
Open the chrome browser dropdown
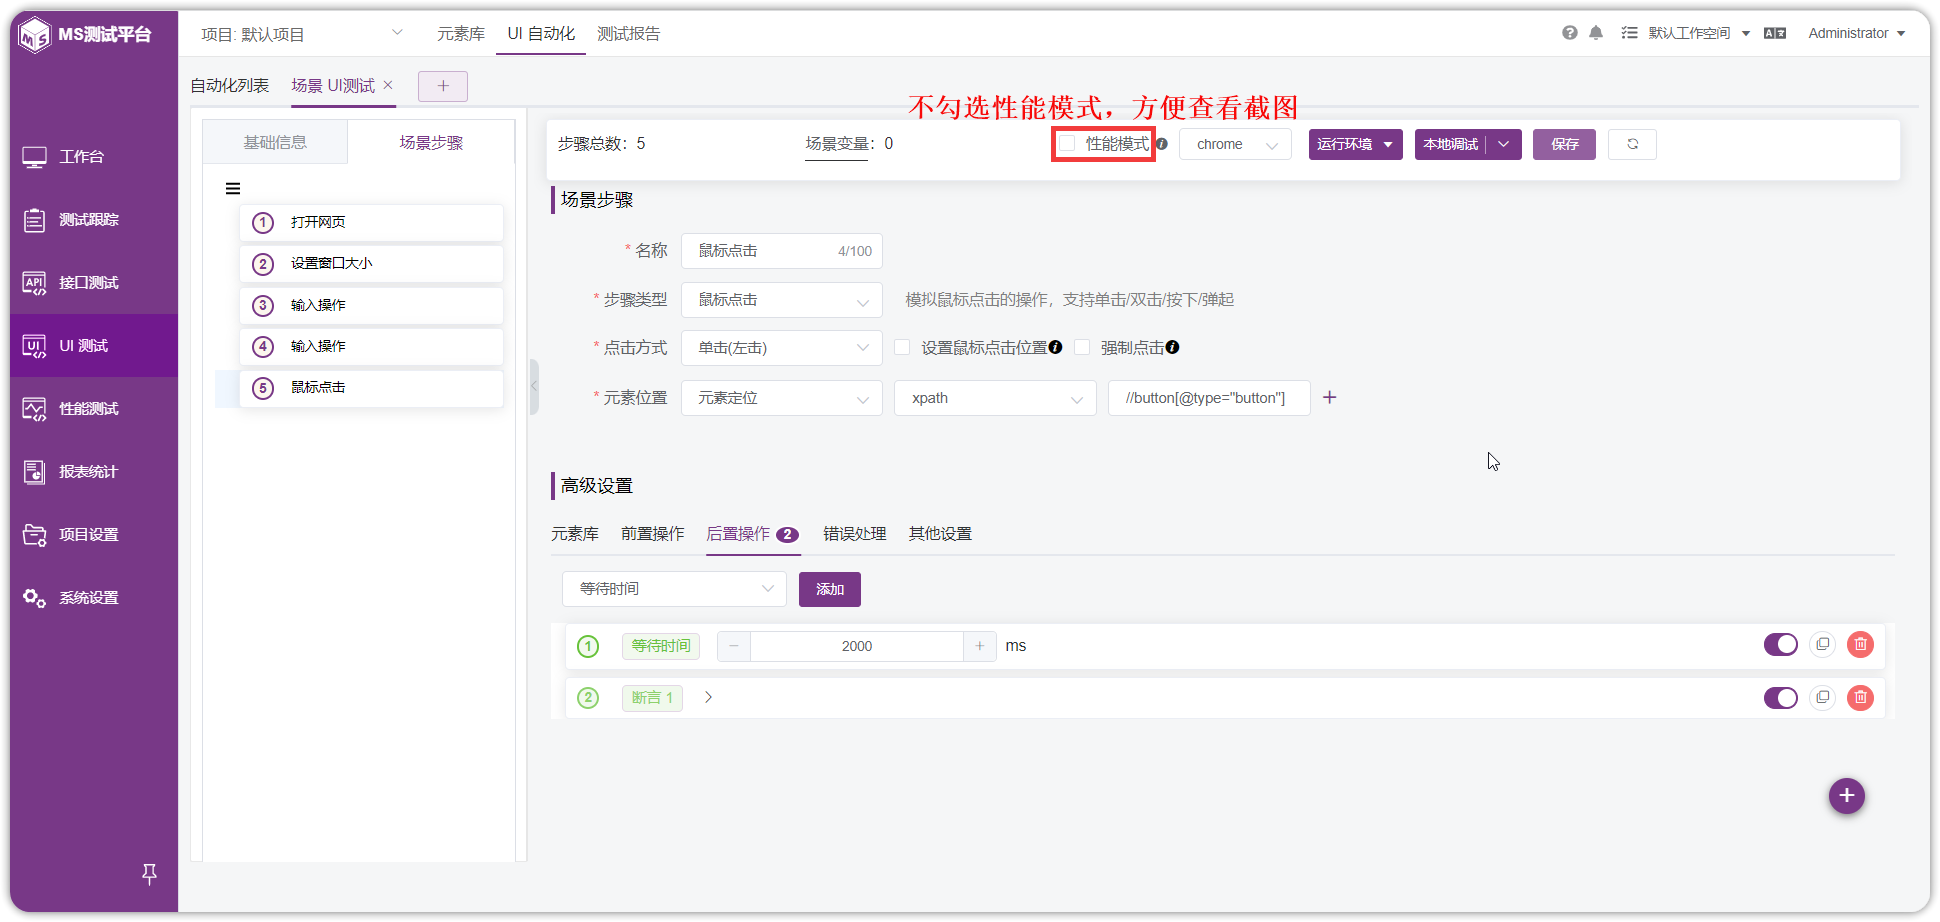[1236, 144]
